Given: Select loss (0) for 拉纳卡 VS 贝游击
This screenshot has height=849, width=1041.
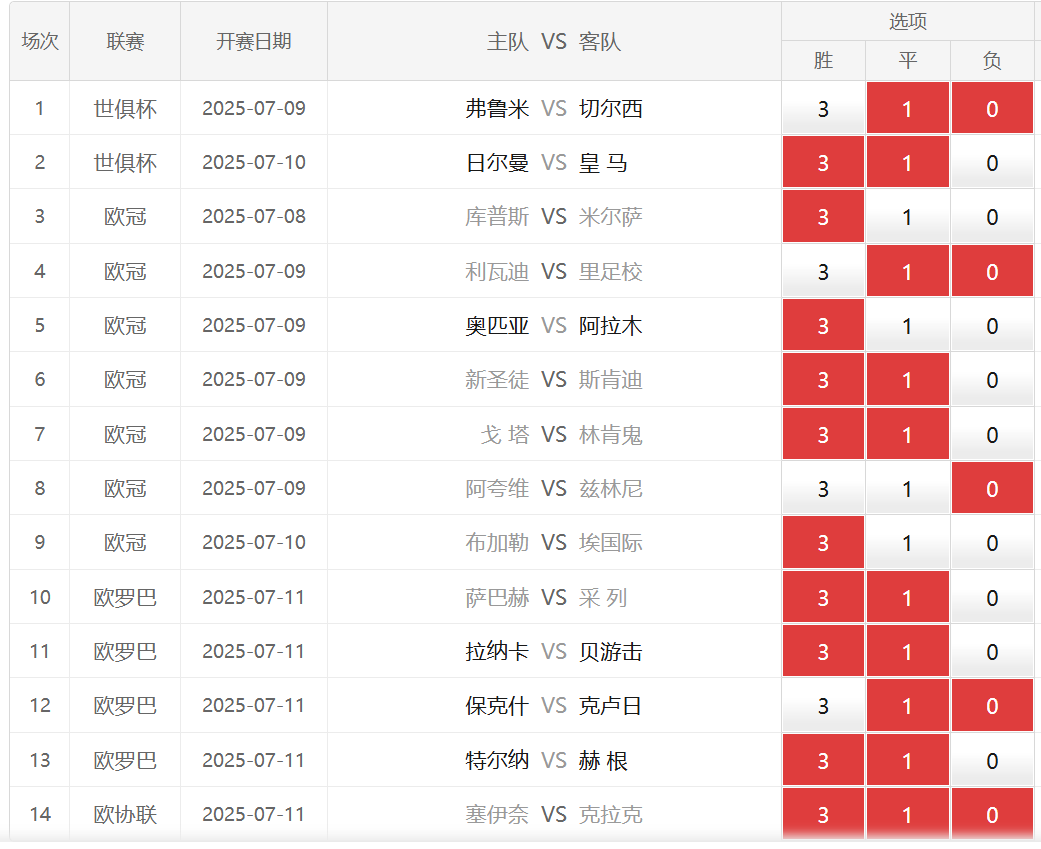Looking at the screenshot, I should 992,651.
